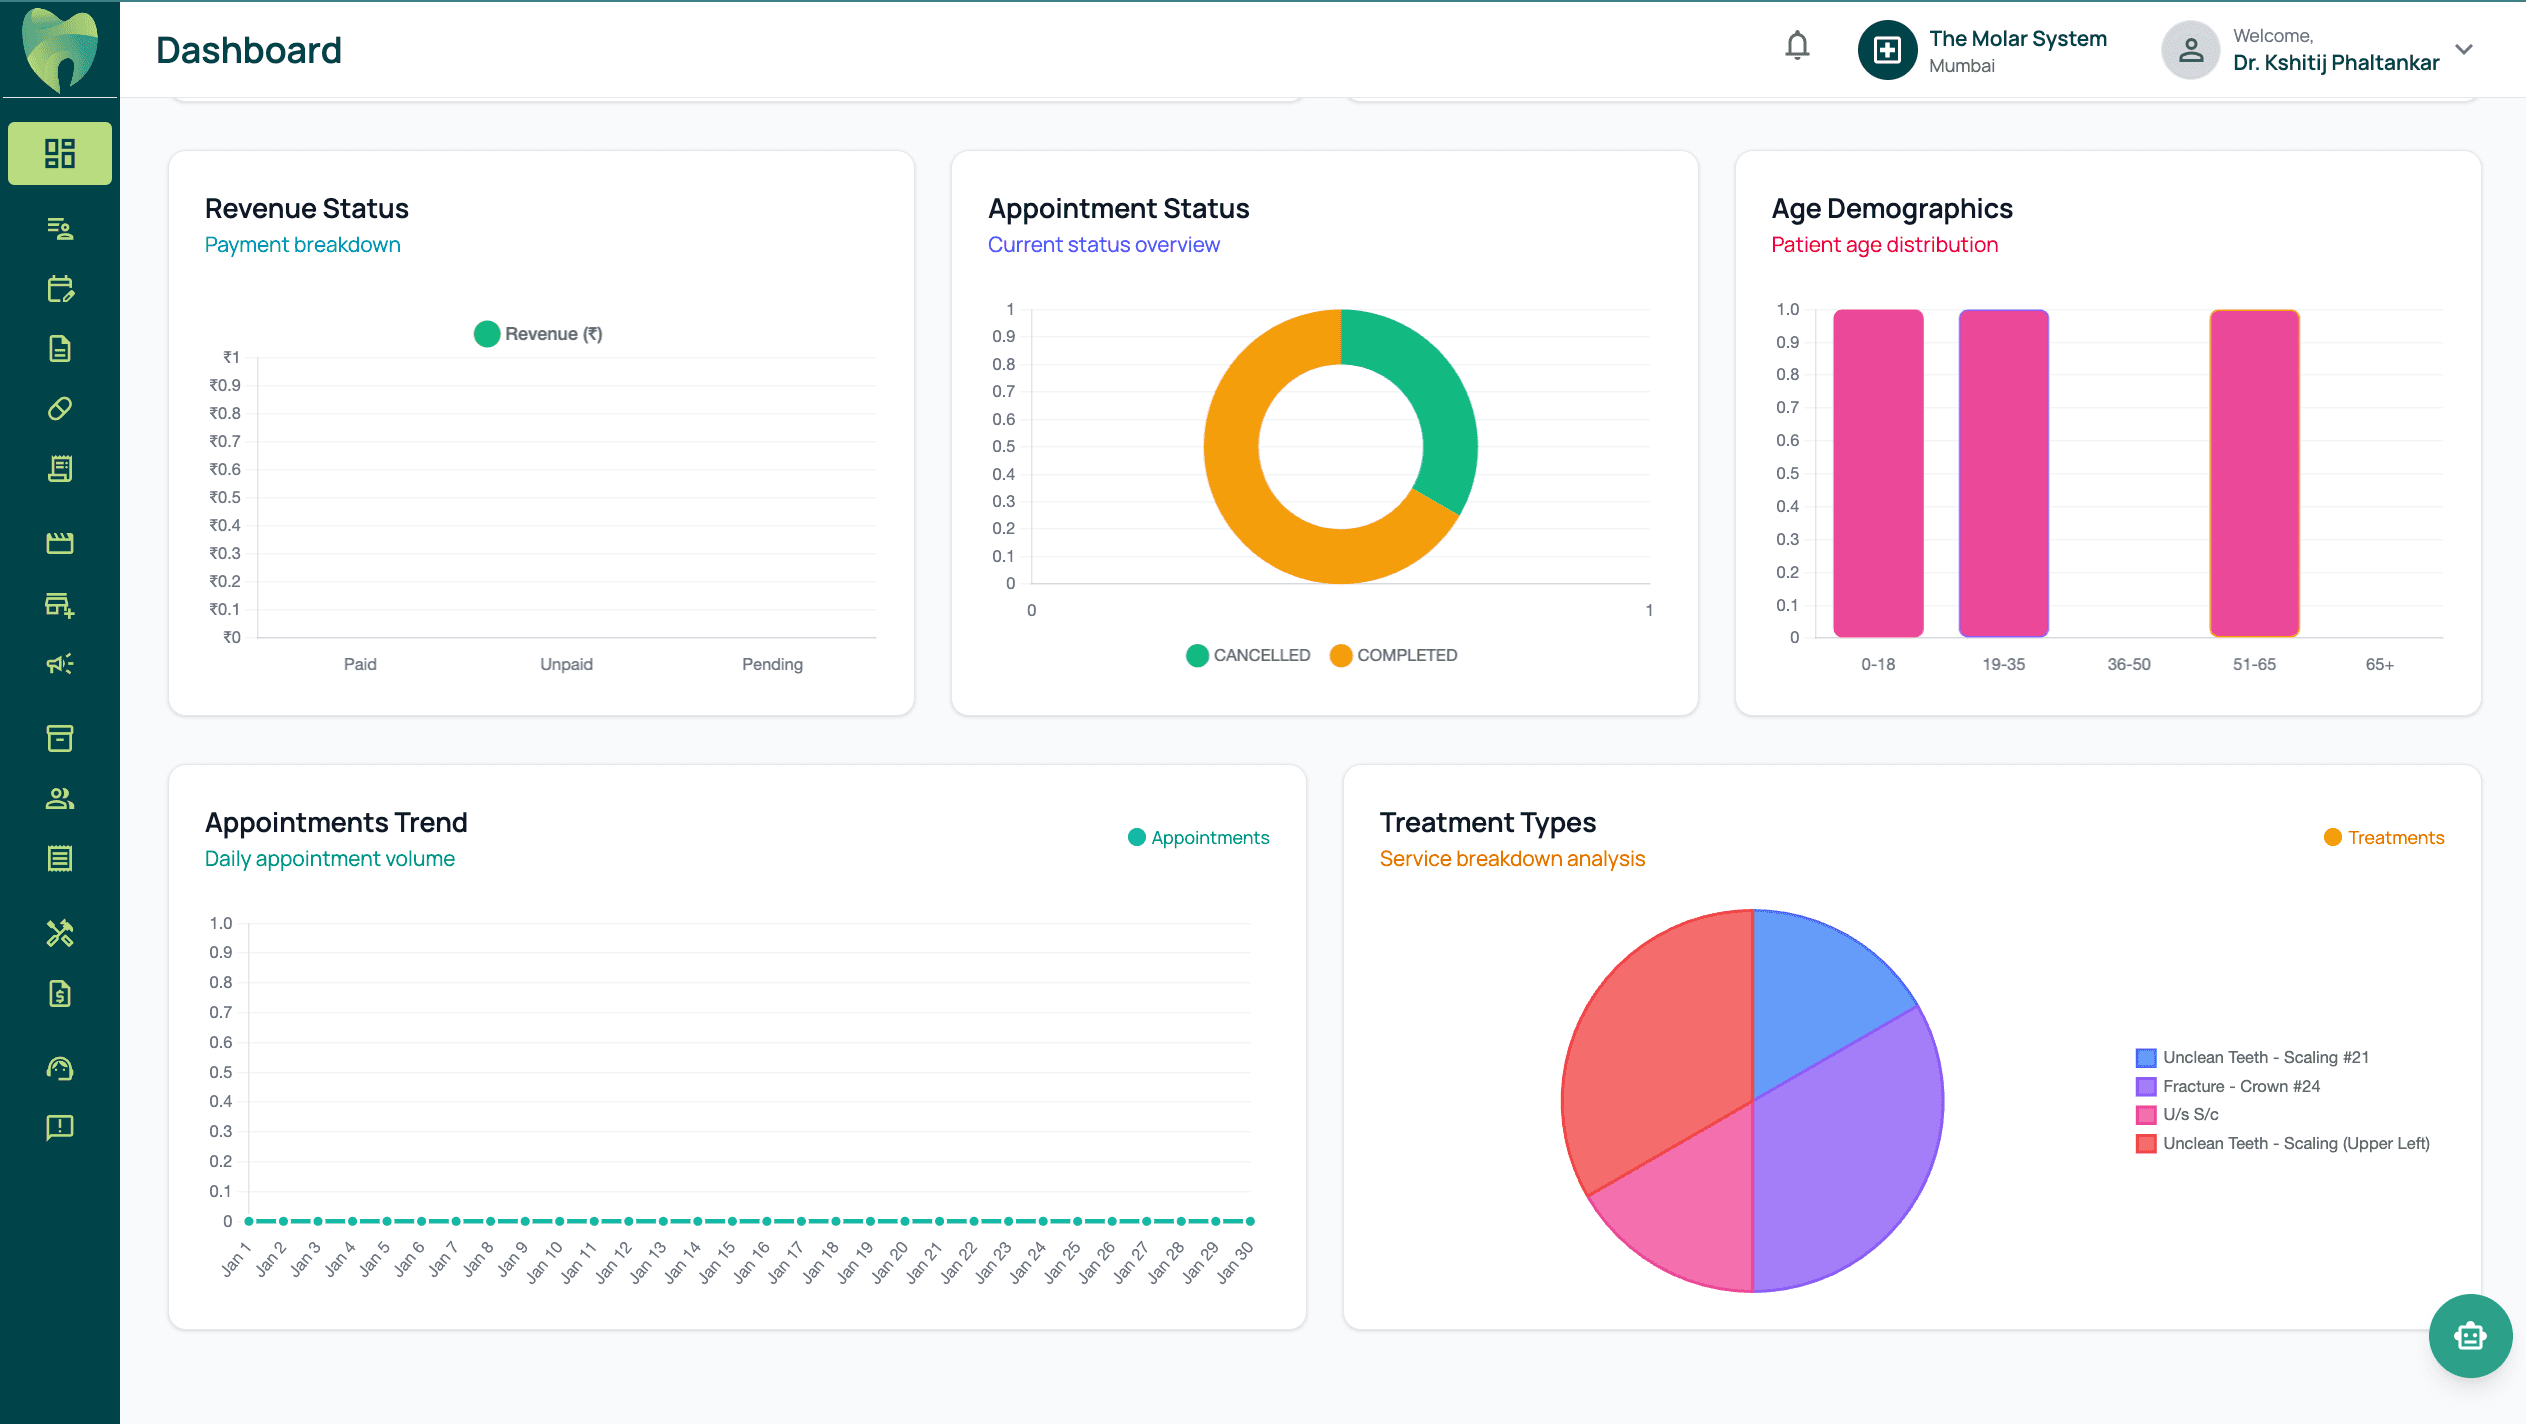The width and height of the screenshot is (2526, 1424).
Task: Click the pill medication sidebar icon
Action: point(60,409)
